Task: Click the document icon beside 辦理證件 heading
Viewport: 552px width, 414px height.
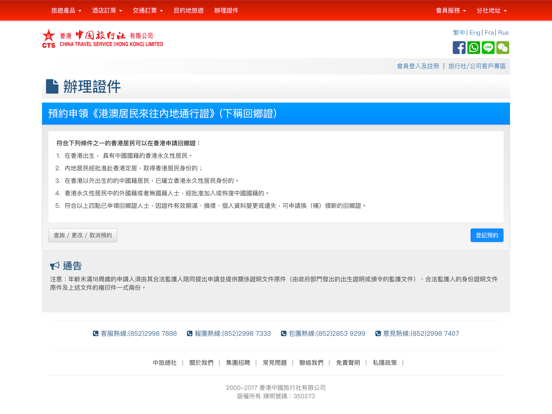Action: (x=52, y=86)
